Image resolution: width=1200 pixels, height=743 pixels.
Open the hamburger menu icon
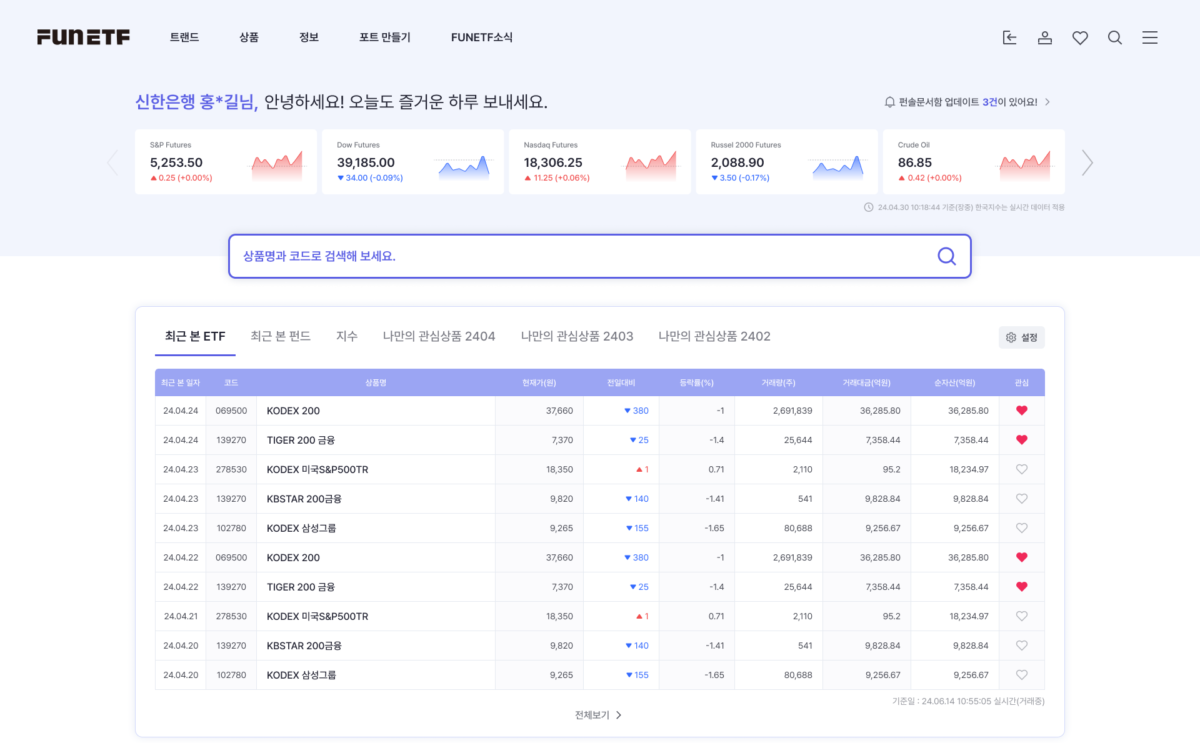pyautogui.click(x=1150, y=38)
